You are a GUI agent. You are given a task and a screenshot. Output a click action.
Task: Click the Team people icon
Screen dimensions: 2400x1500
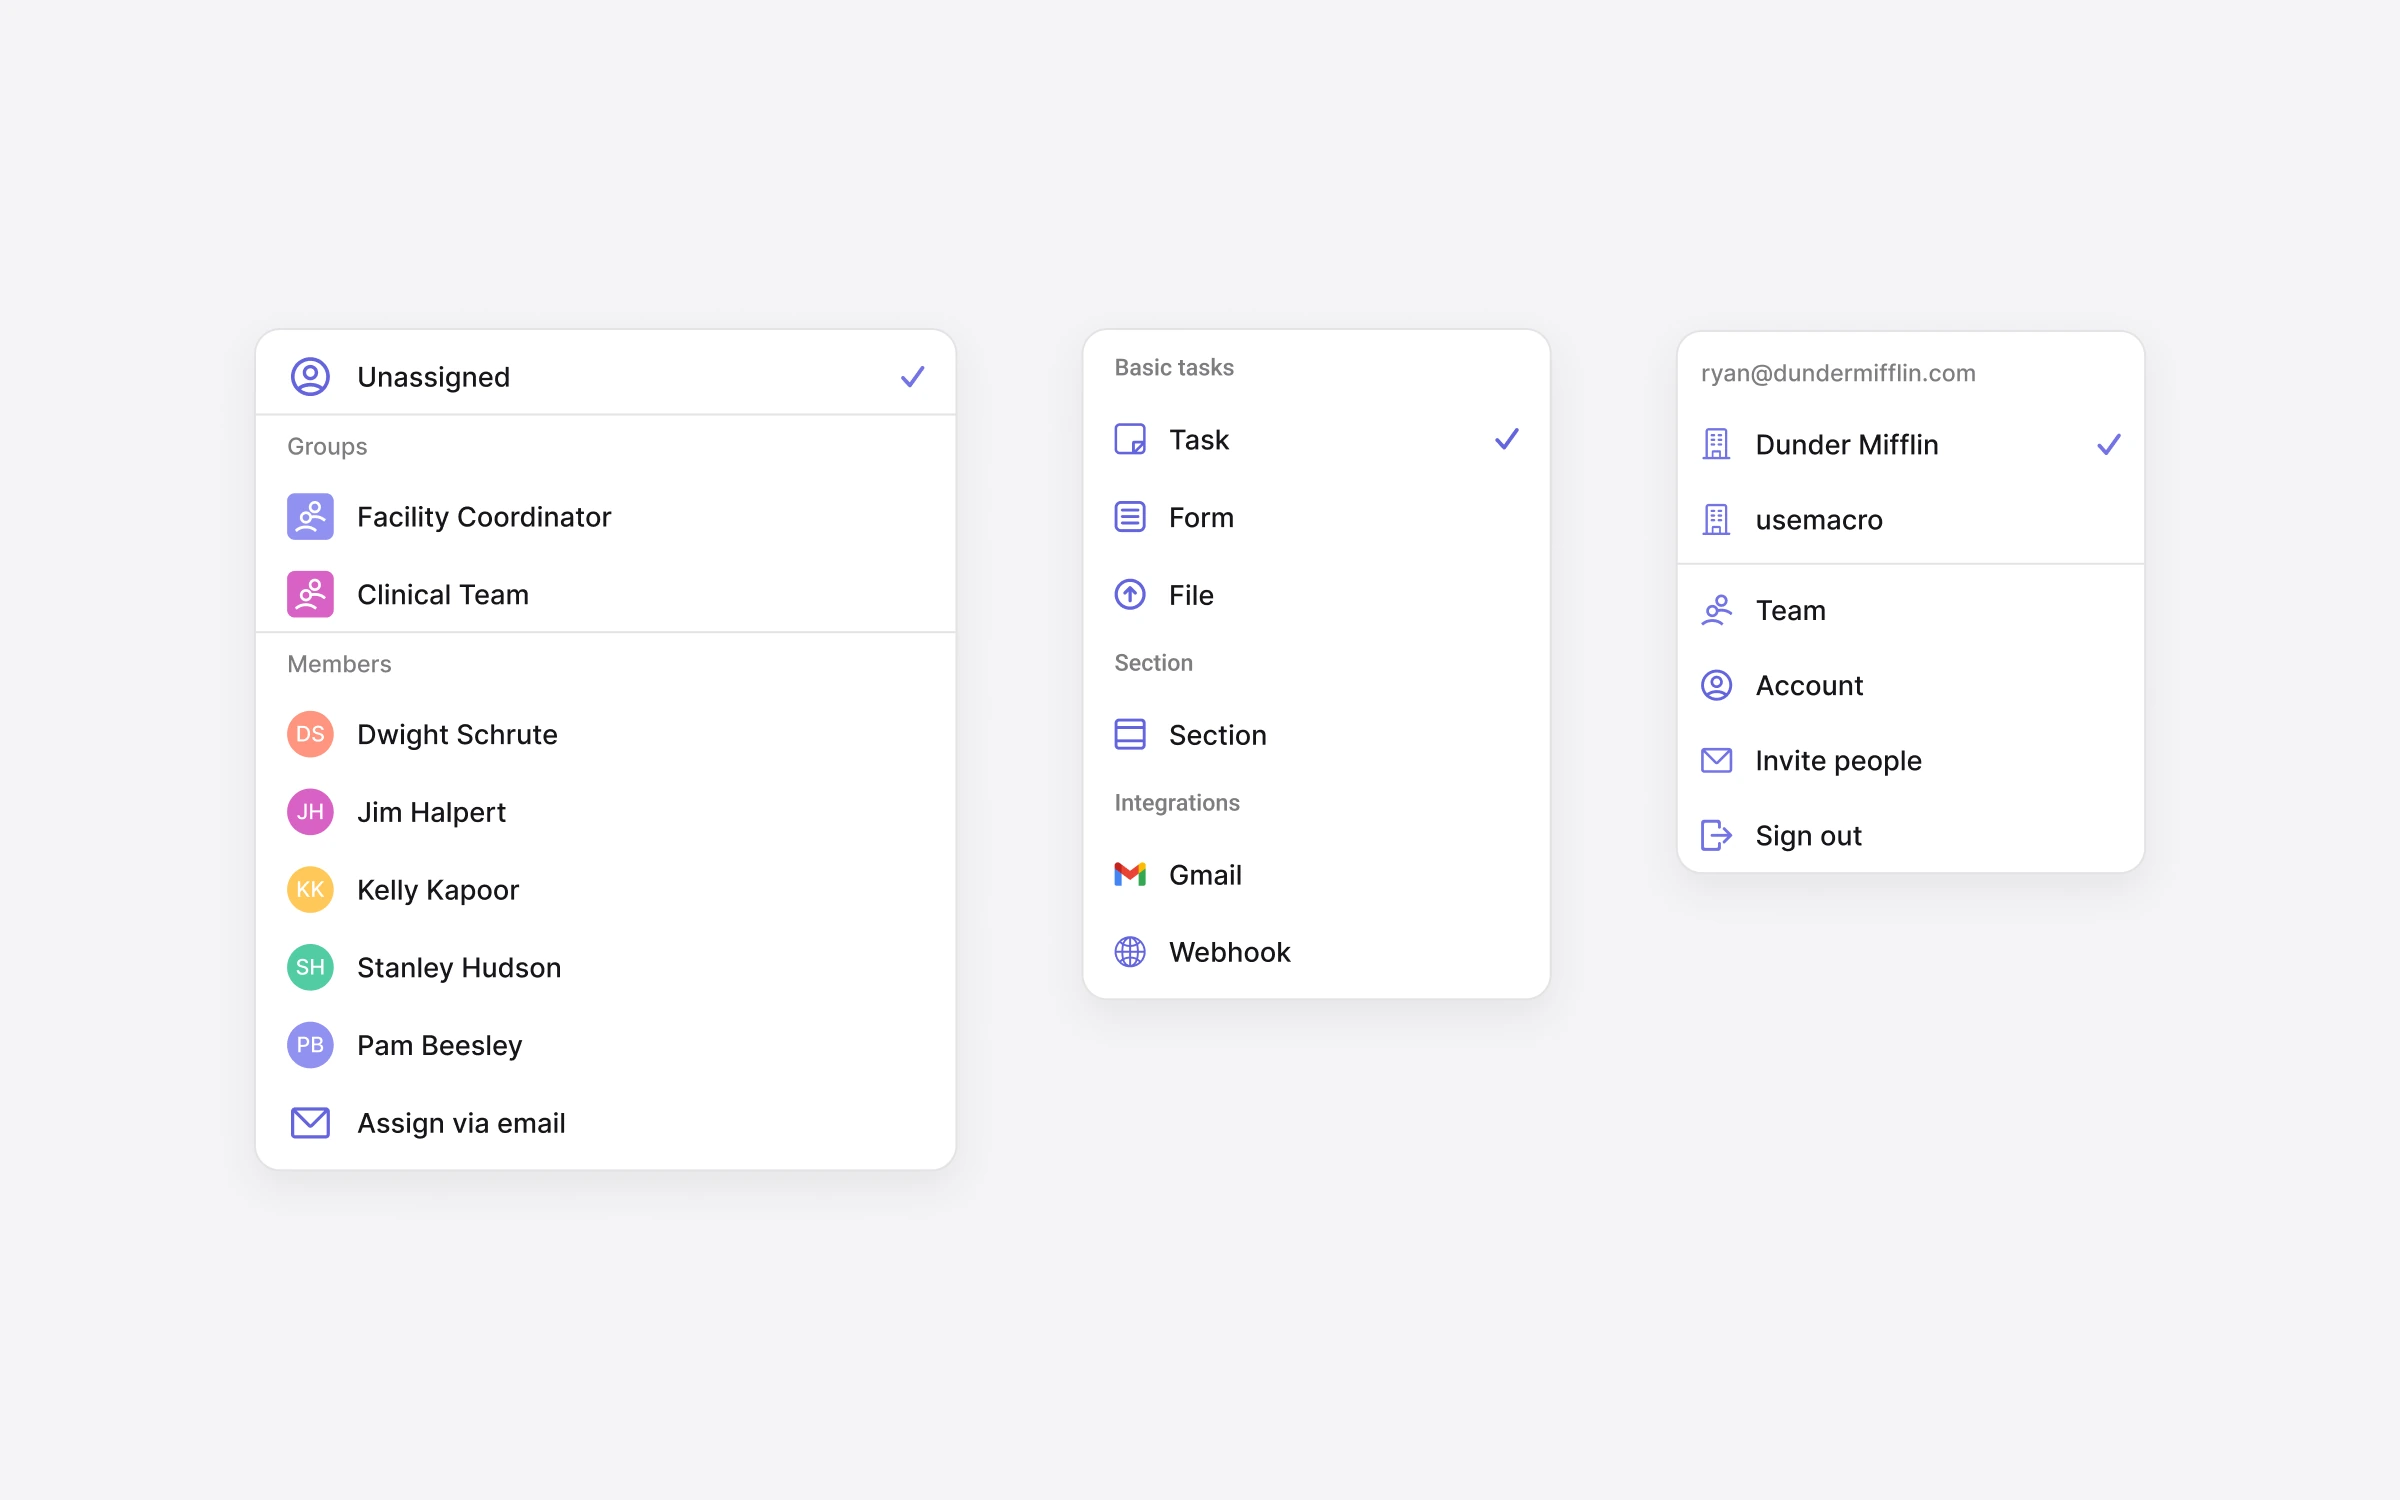1716,610
